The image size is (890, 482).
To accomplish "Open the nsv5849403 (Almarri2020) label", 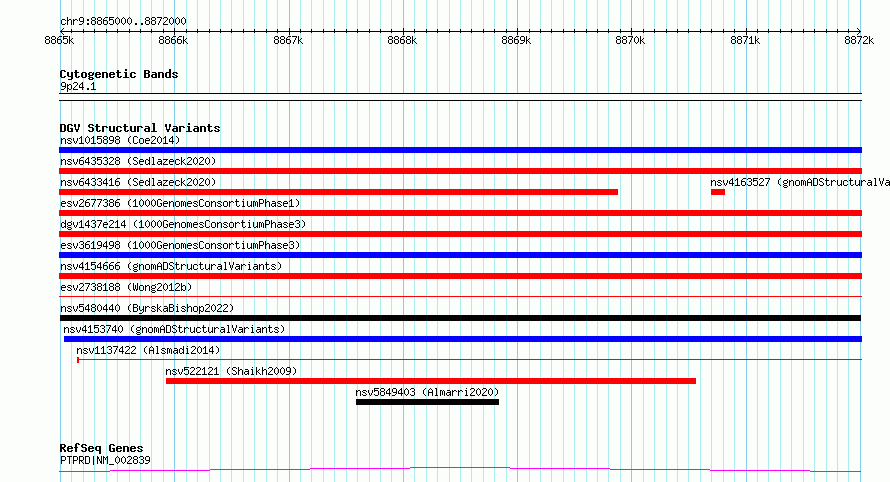I will coord(427,392).
